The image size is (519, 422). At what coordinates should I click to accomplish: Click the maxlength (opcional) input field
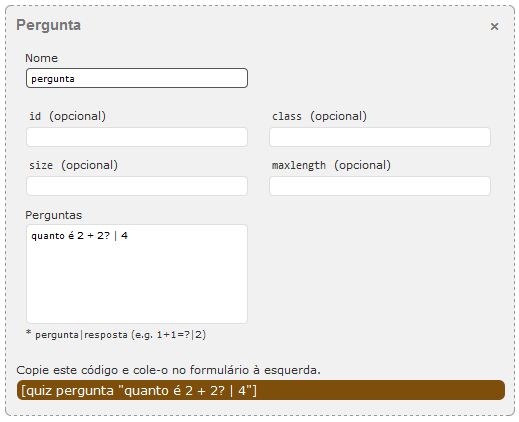pos(380,186)
